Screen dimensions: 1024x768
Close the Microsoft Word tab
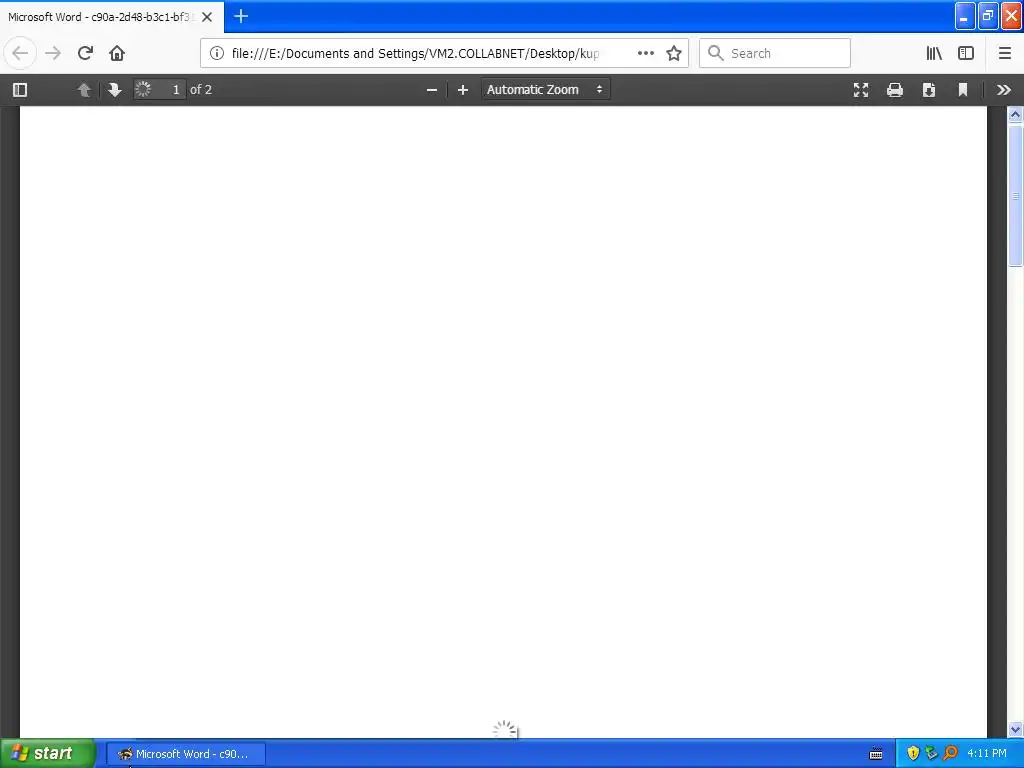click(207, 17)
